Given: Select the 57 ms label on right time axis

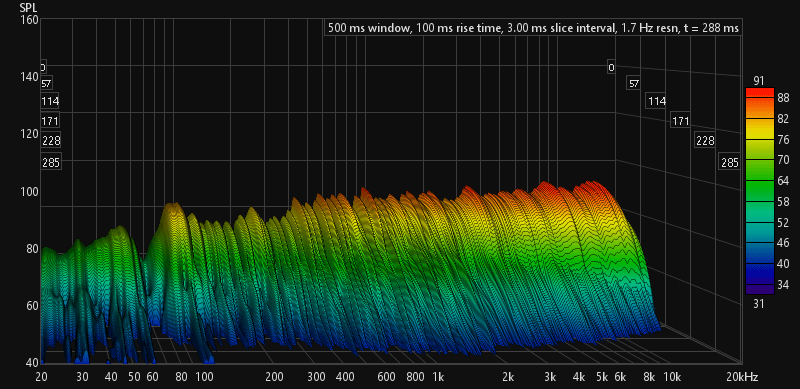Looking at the screenshot, I should click(633, 84).
